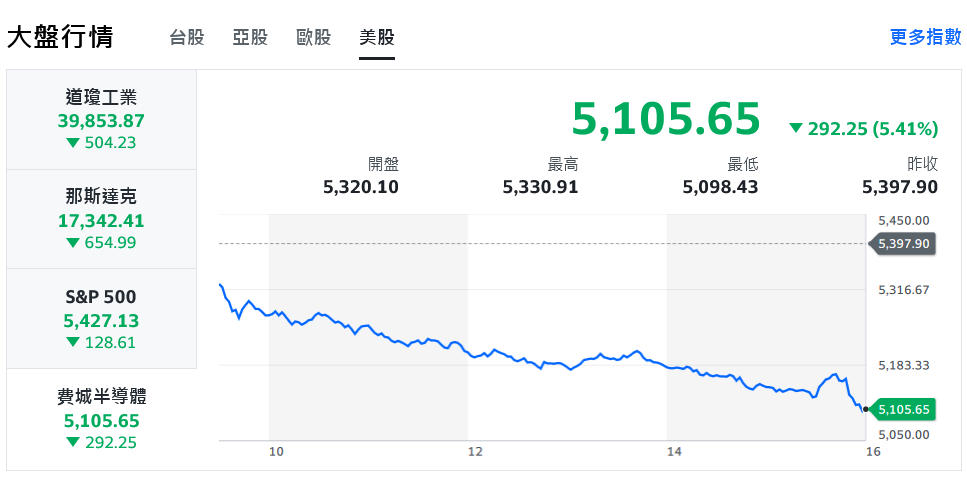This screenshot has height=478, width=967.
Task: Click the large 5,105.65 price headline
Action: tap(666, 119)
